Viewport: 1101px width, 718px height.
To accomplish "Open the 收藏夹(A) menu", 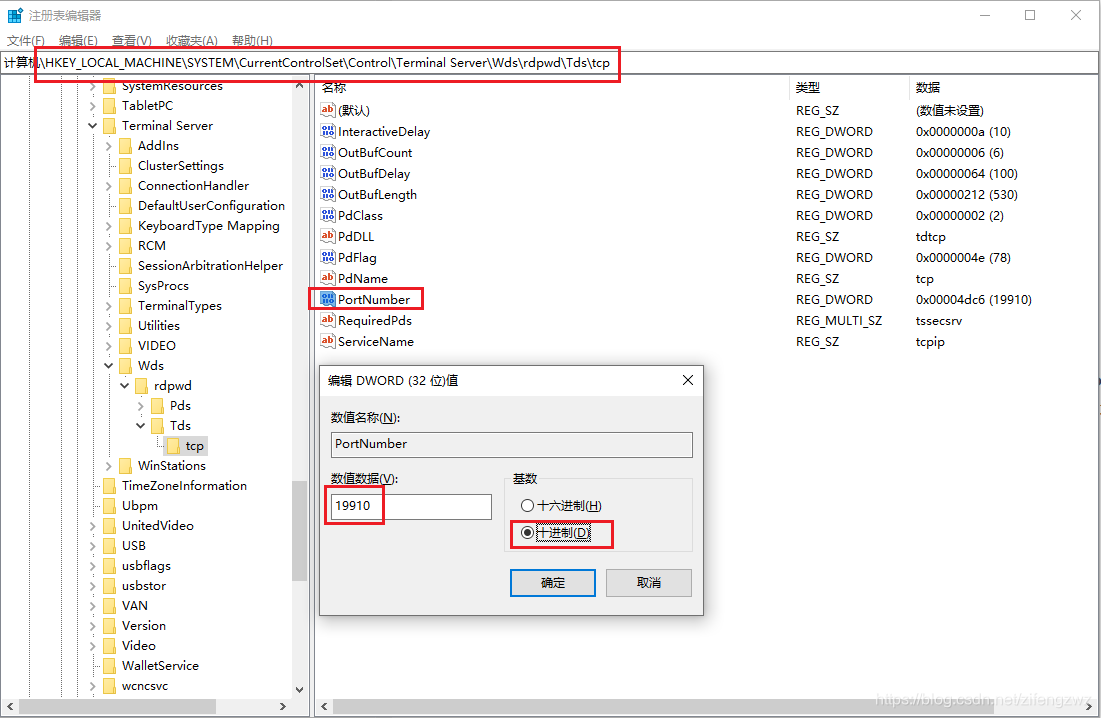I will pyautogui.click(x=192, y=41).
